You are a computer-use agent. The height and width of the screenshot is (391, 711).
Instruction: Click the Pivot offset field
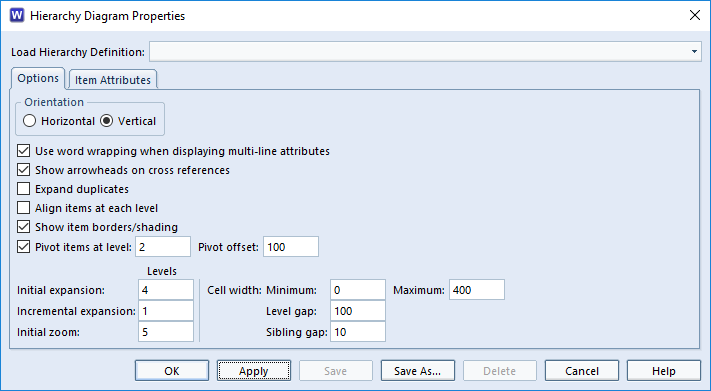(291, 247)
